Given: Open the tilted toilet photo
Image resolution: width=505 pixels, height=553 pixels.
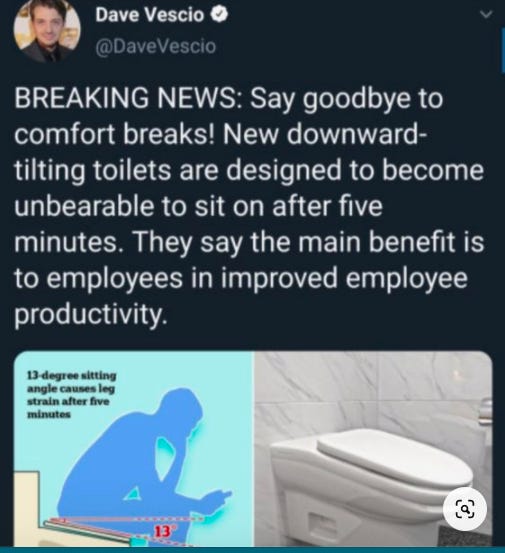Looking at the screenshot, I should (373, 449).
